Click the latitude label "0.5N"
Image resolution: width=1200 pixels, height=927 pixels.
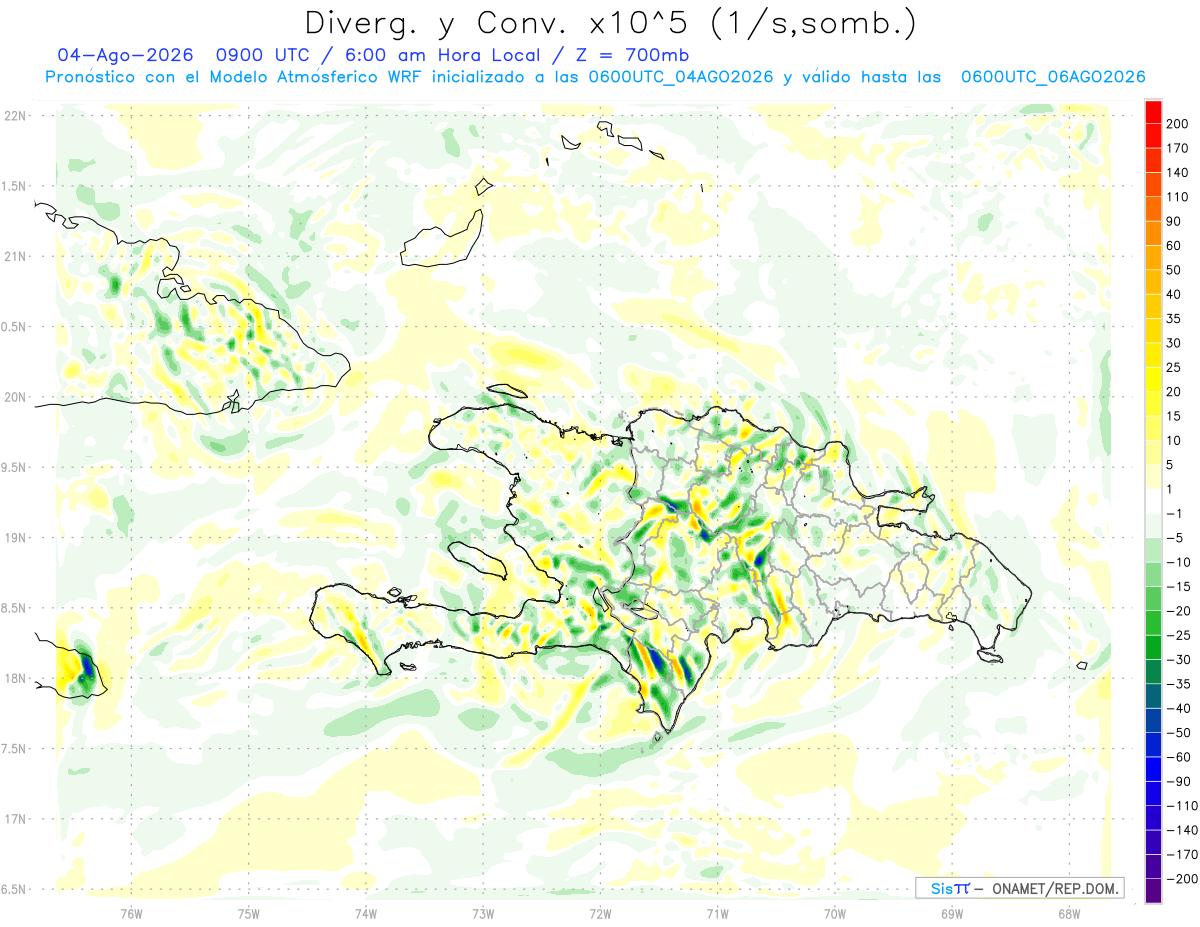coord(15,327)
